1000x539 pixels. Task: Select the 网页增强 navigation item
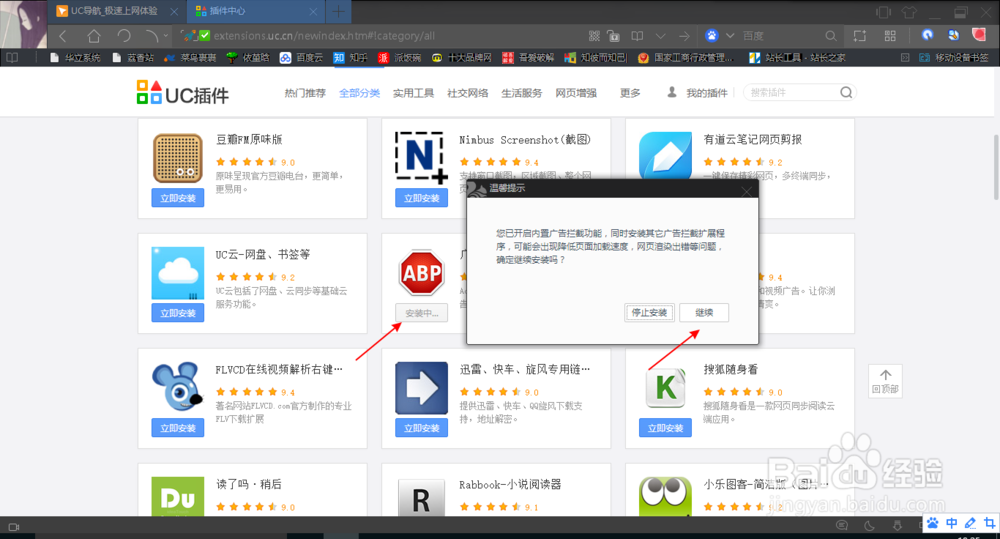click(576, 93)
